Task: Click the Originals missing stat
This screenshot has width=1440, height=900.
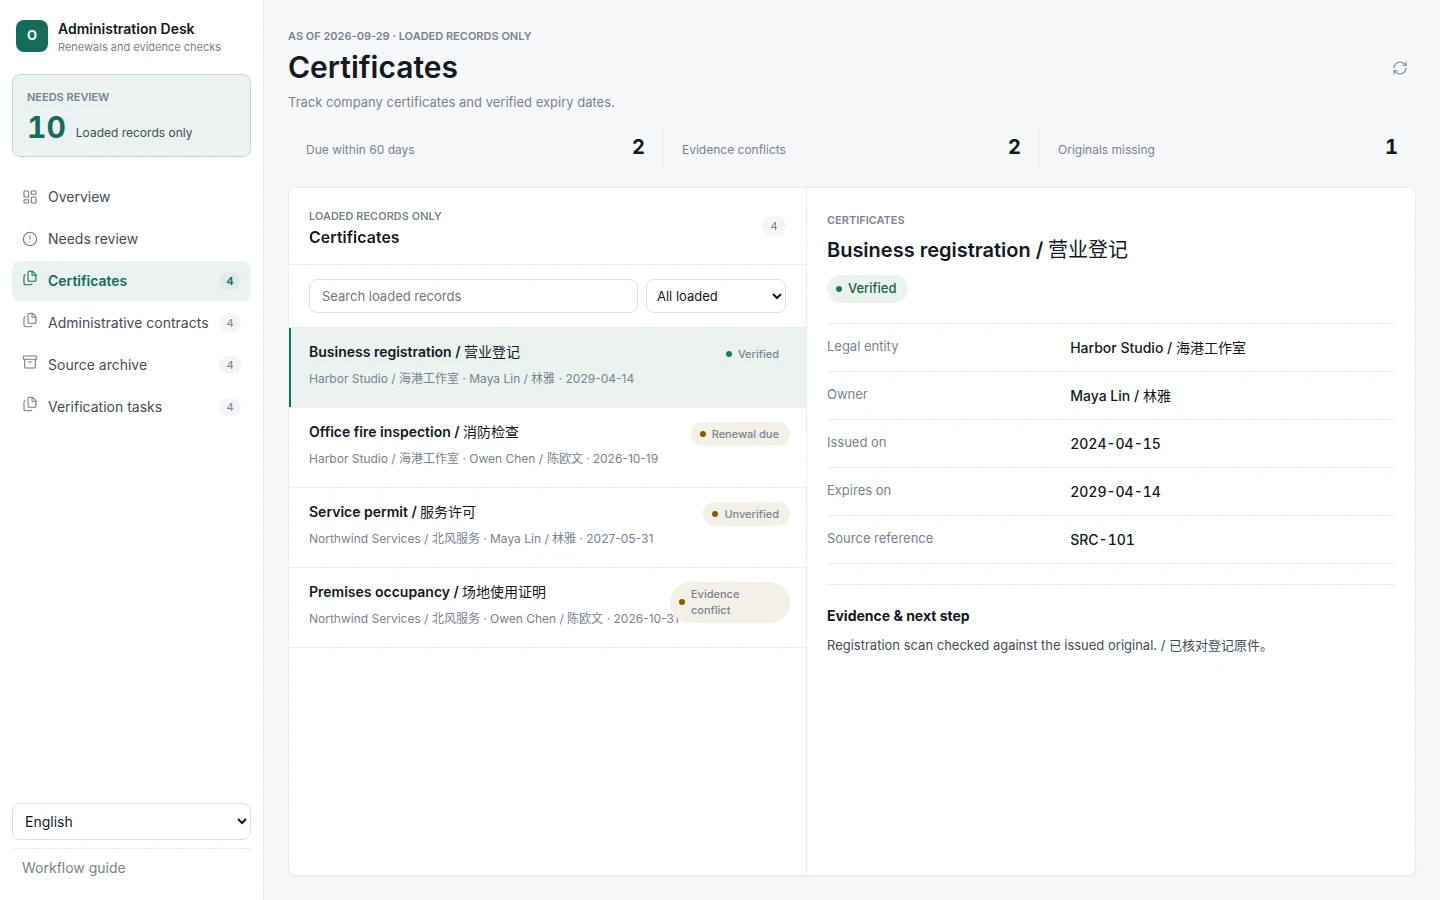Action: pos(1227,149)
